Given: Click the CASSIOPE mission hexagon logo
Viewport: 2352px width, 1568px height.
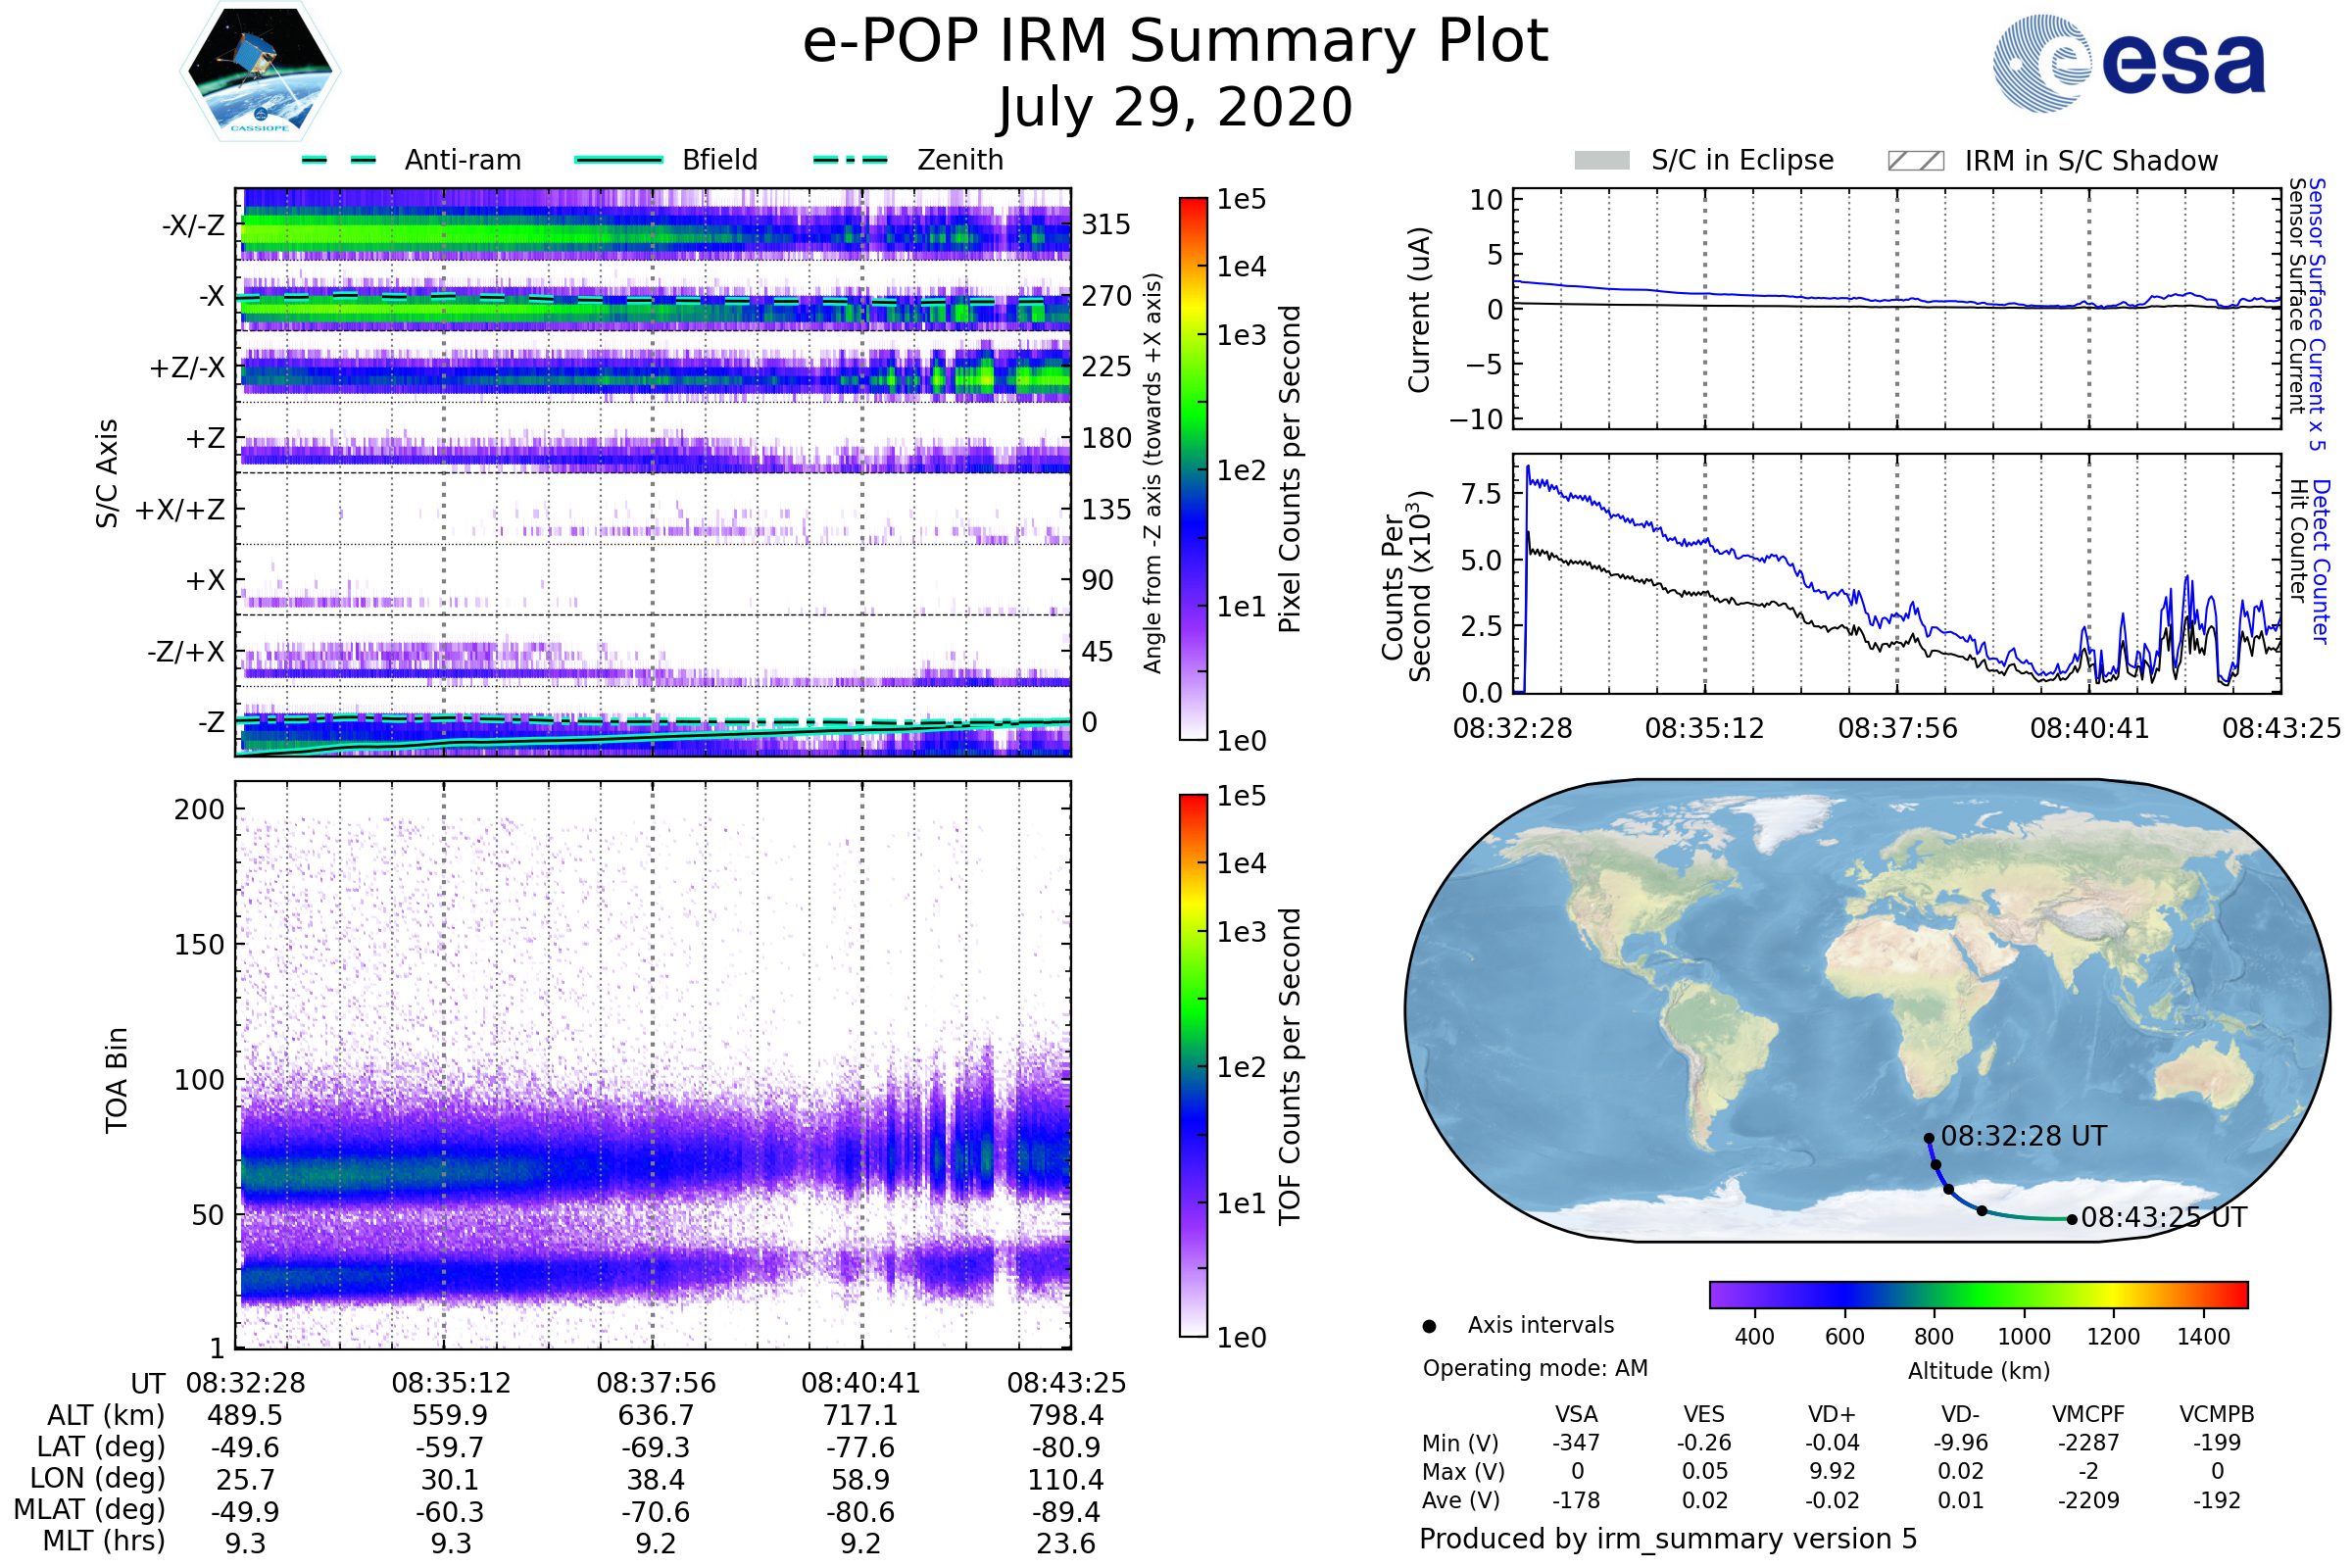Looking at the screenshot, I should [x=260, y=72].
